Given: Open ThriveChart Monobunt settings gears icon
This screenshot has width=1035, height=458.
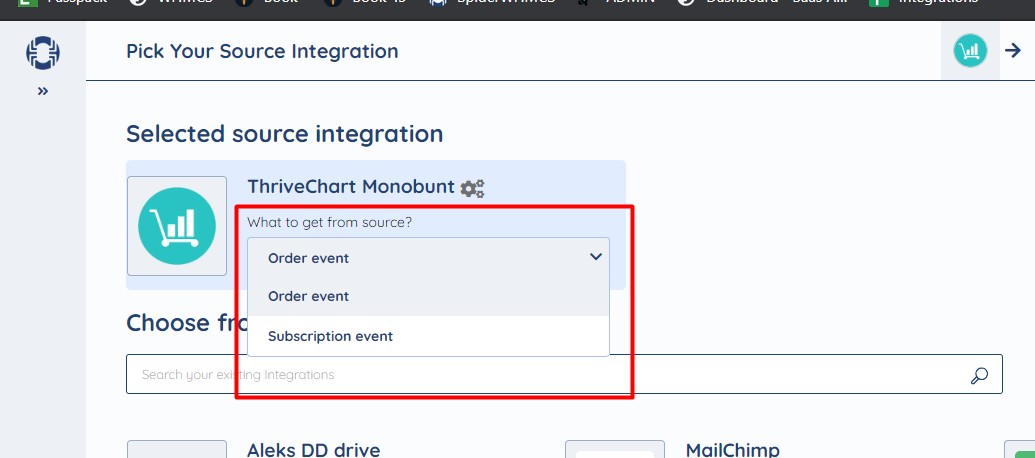Looking at the screenshot, I should [472, 188].
